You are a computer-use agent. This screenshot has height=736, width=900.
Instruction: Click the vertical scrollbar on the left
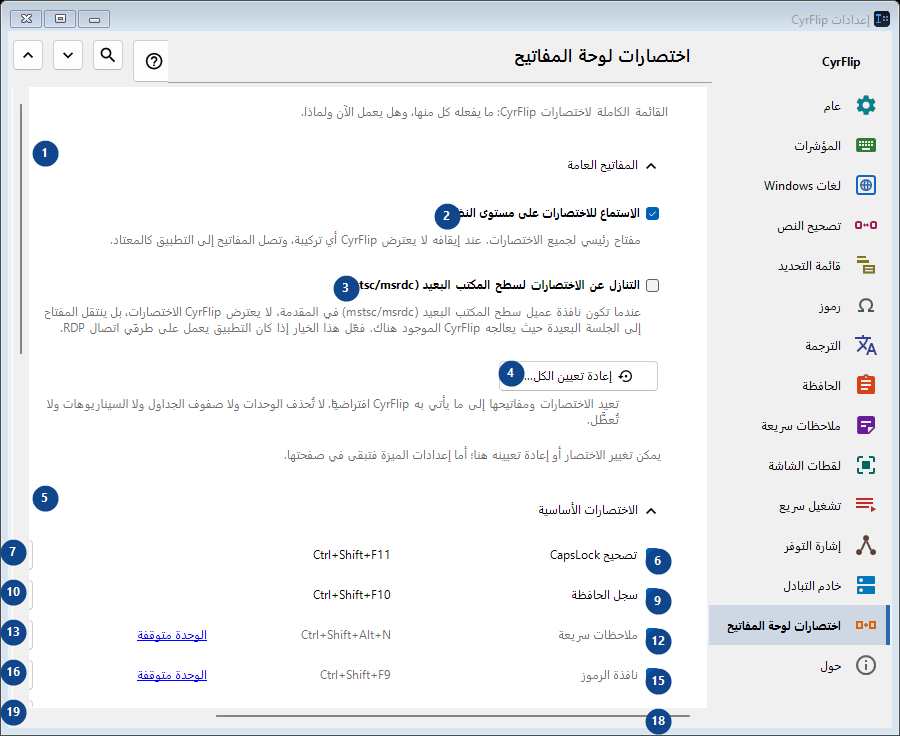point(21,229)
